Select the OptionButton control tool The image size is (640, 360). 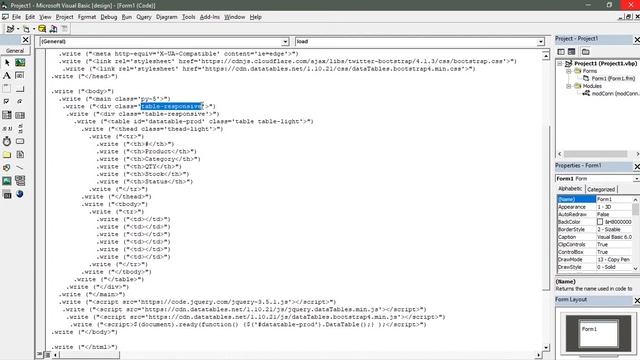[20, 102]
